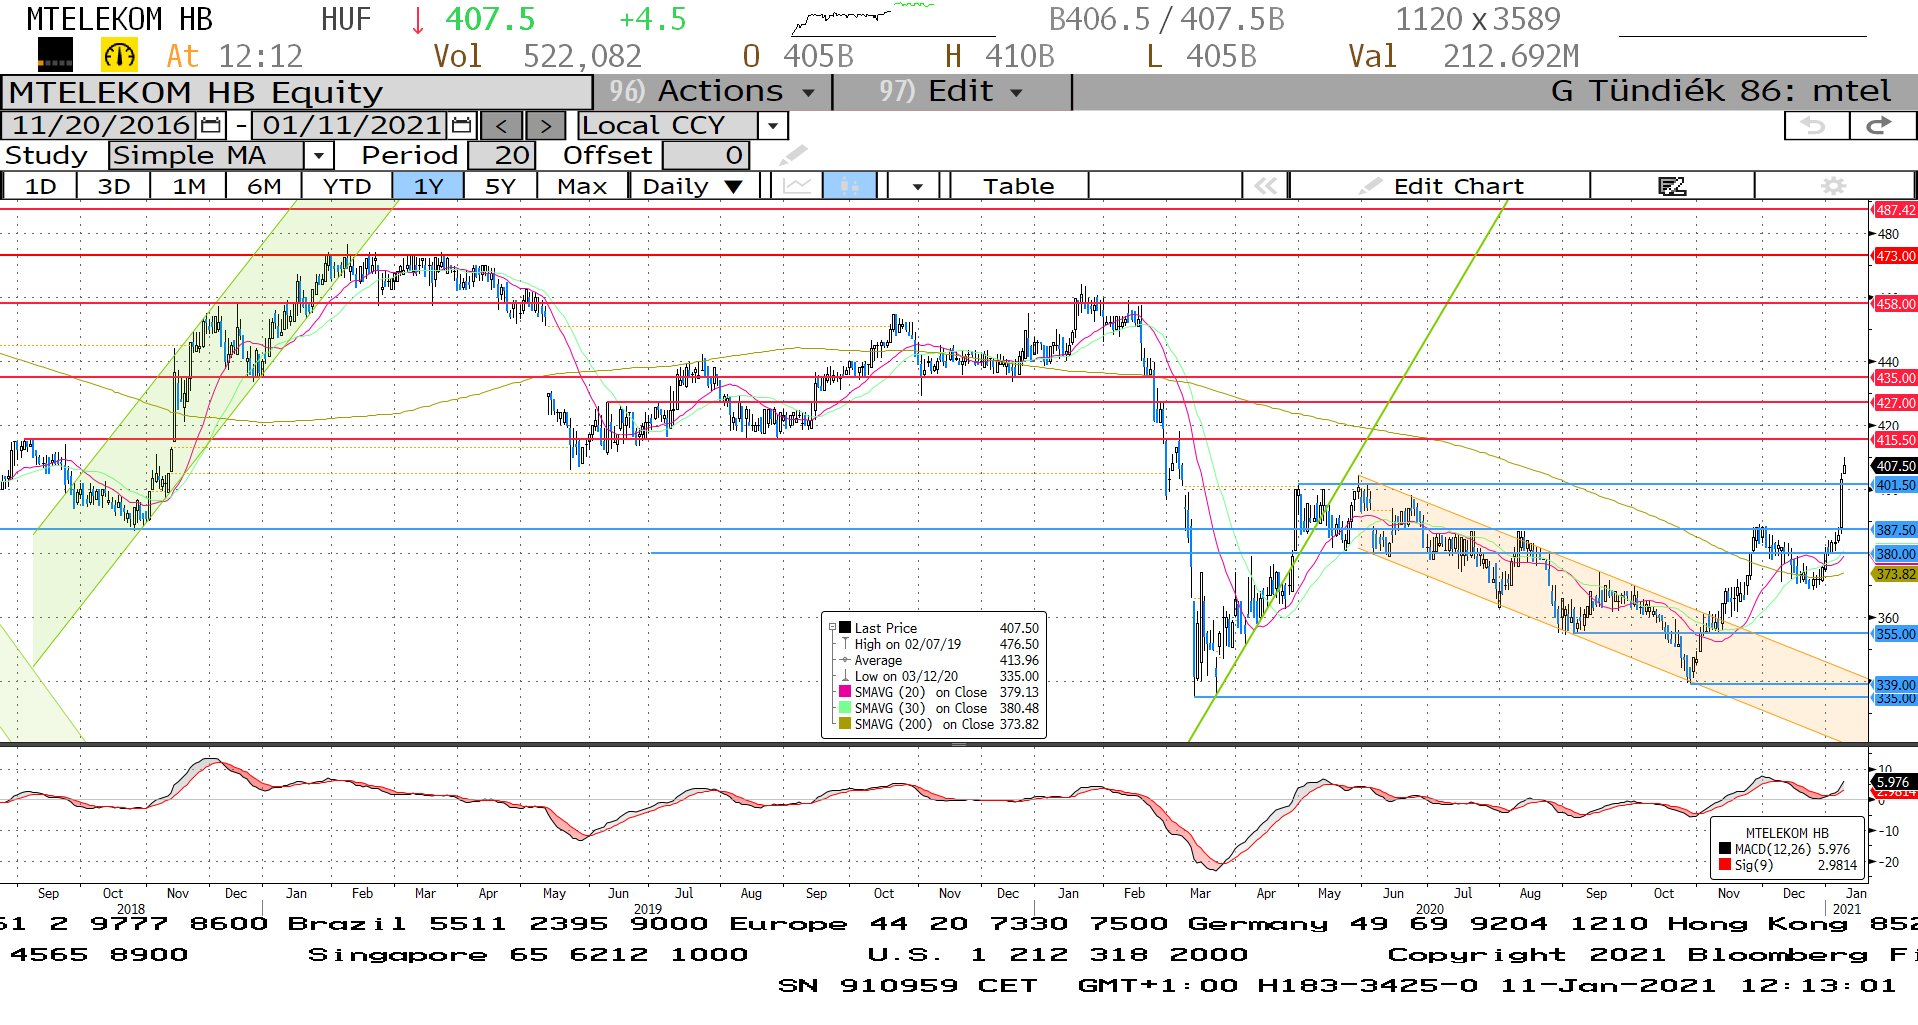Image resolution: width=1918 pixels, height=1025 pixels.
Task: Open the Local CCY currency dropdown arrow
Action: tap(772, 126)
